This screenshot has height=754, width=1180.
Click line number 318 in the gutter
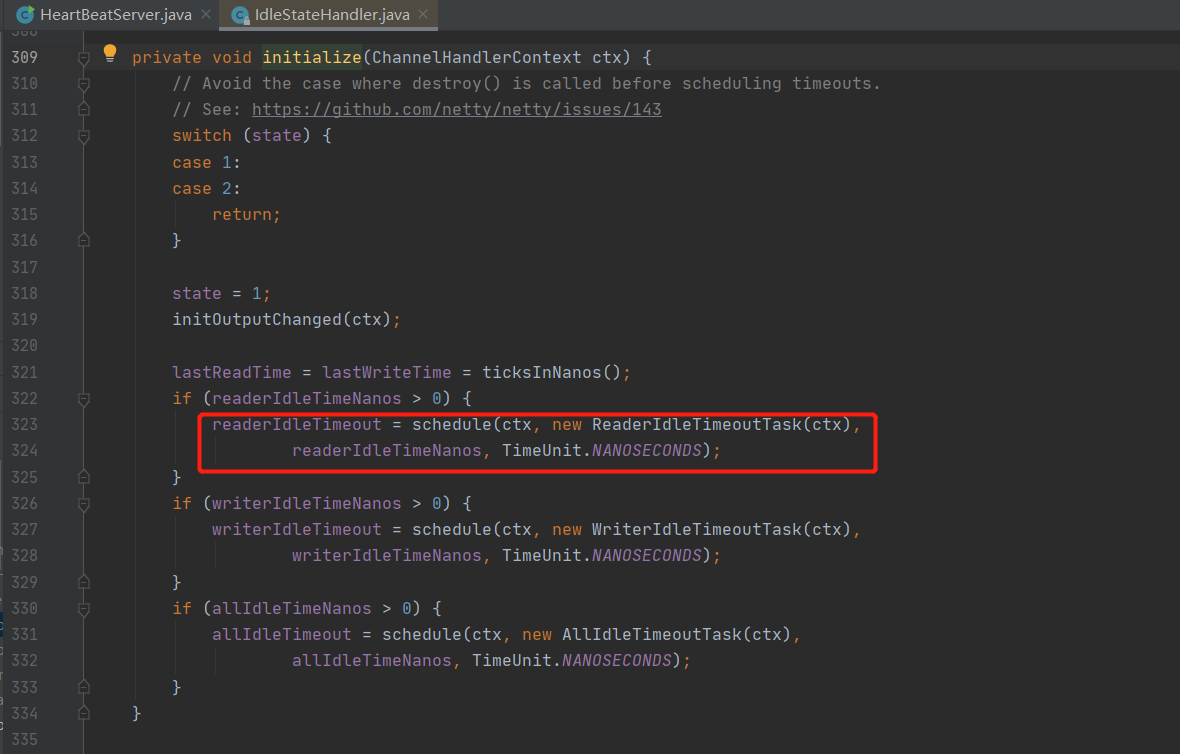(x=24, y=293)
